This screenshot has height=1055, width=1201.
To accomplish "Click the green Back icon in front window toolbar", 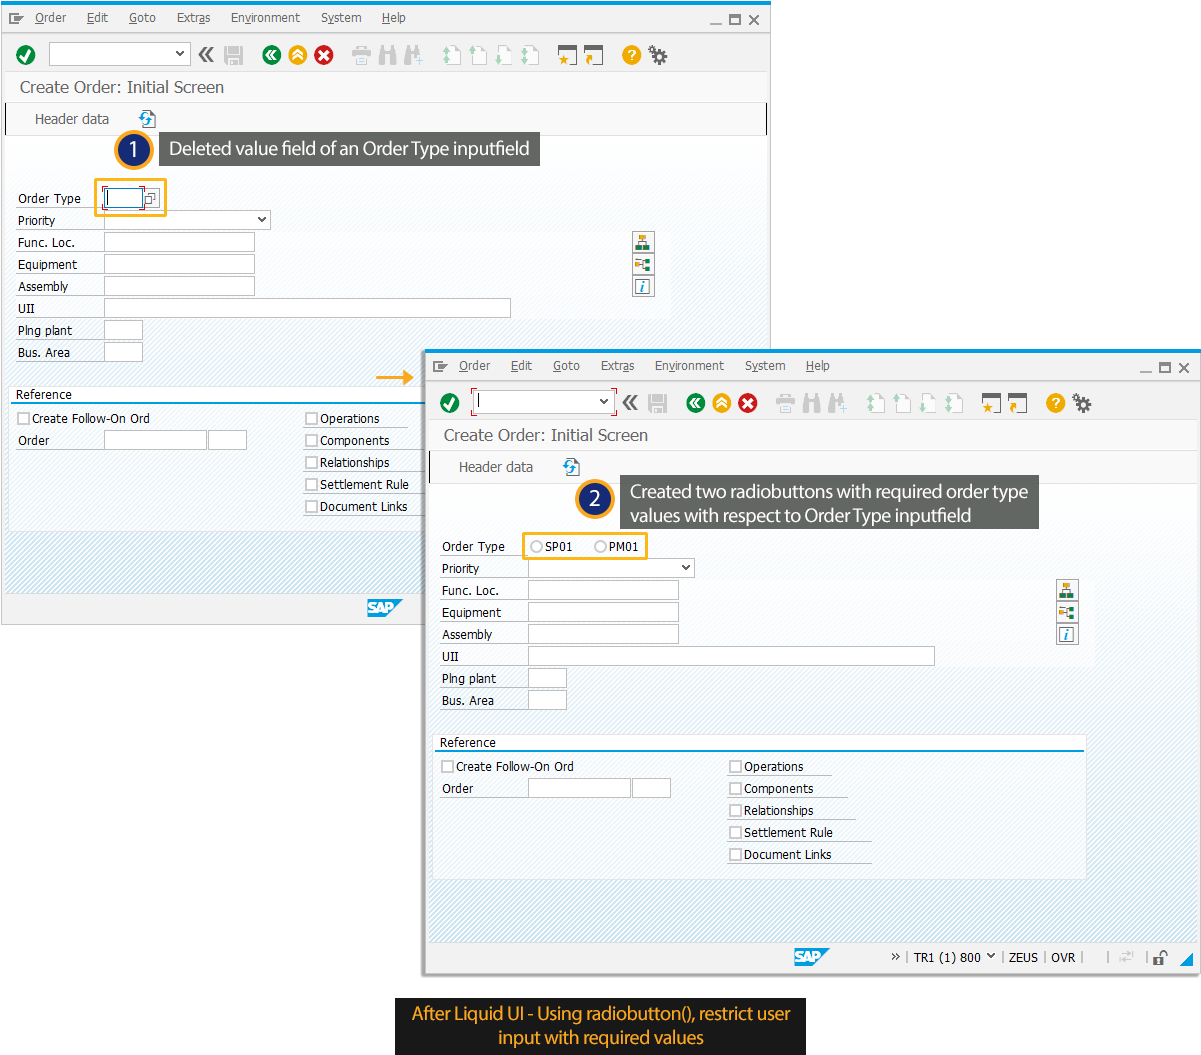I will (x=695, y=403).
